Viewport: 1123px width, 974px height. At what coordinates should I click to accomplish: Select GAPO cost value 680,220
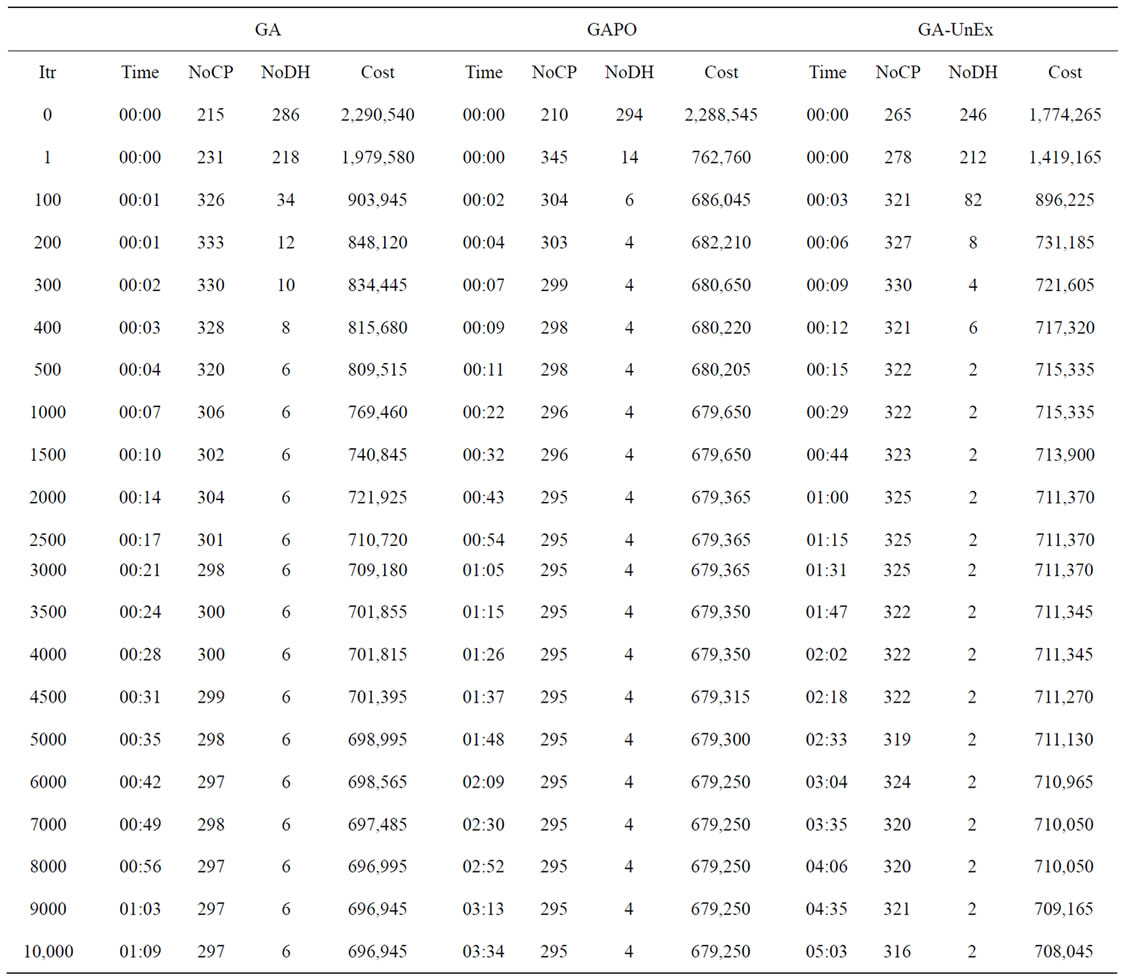coord(721,327)
